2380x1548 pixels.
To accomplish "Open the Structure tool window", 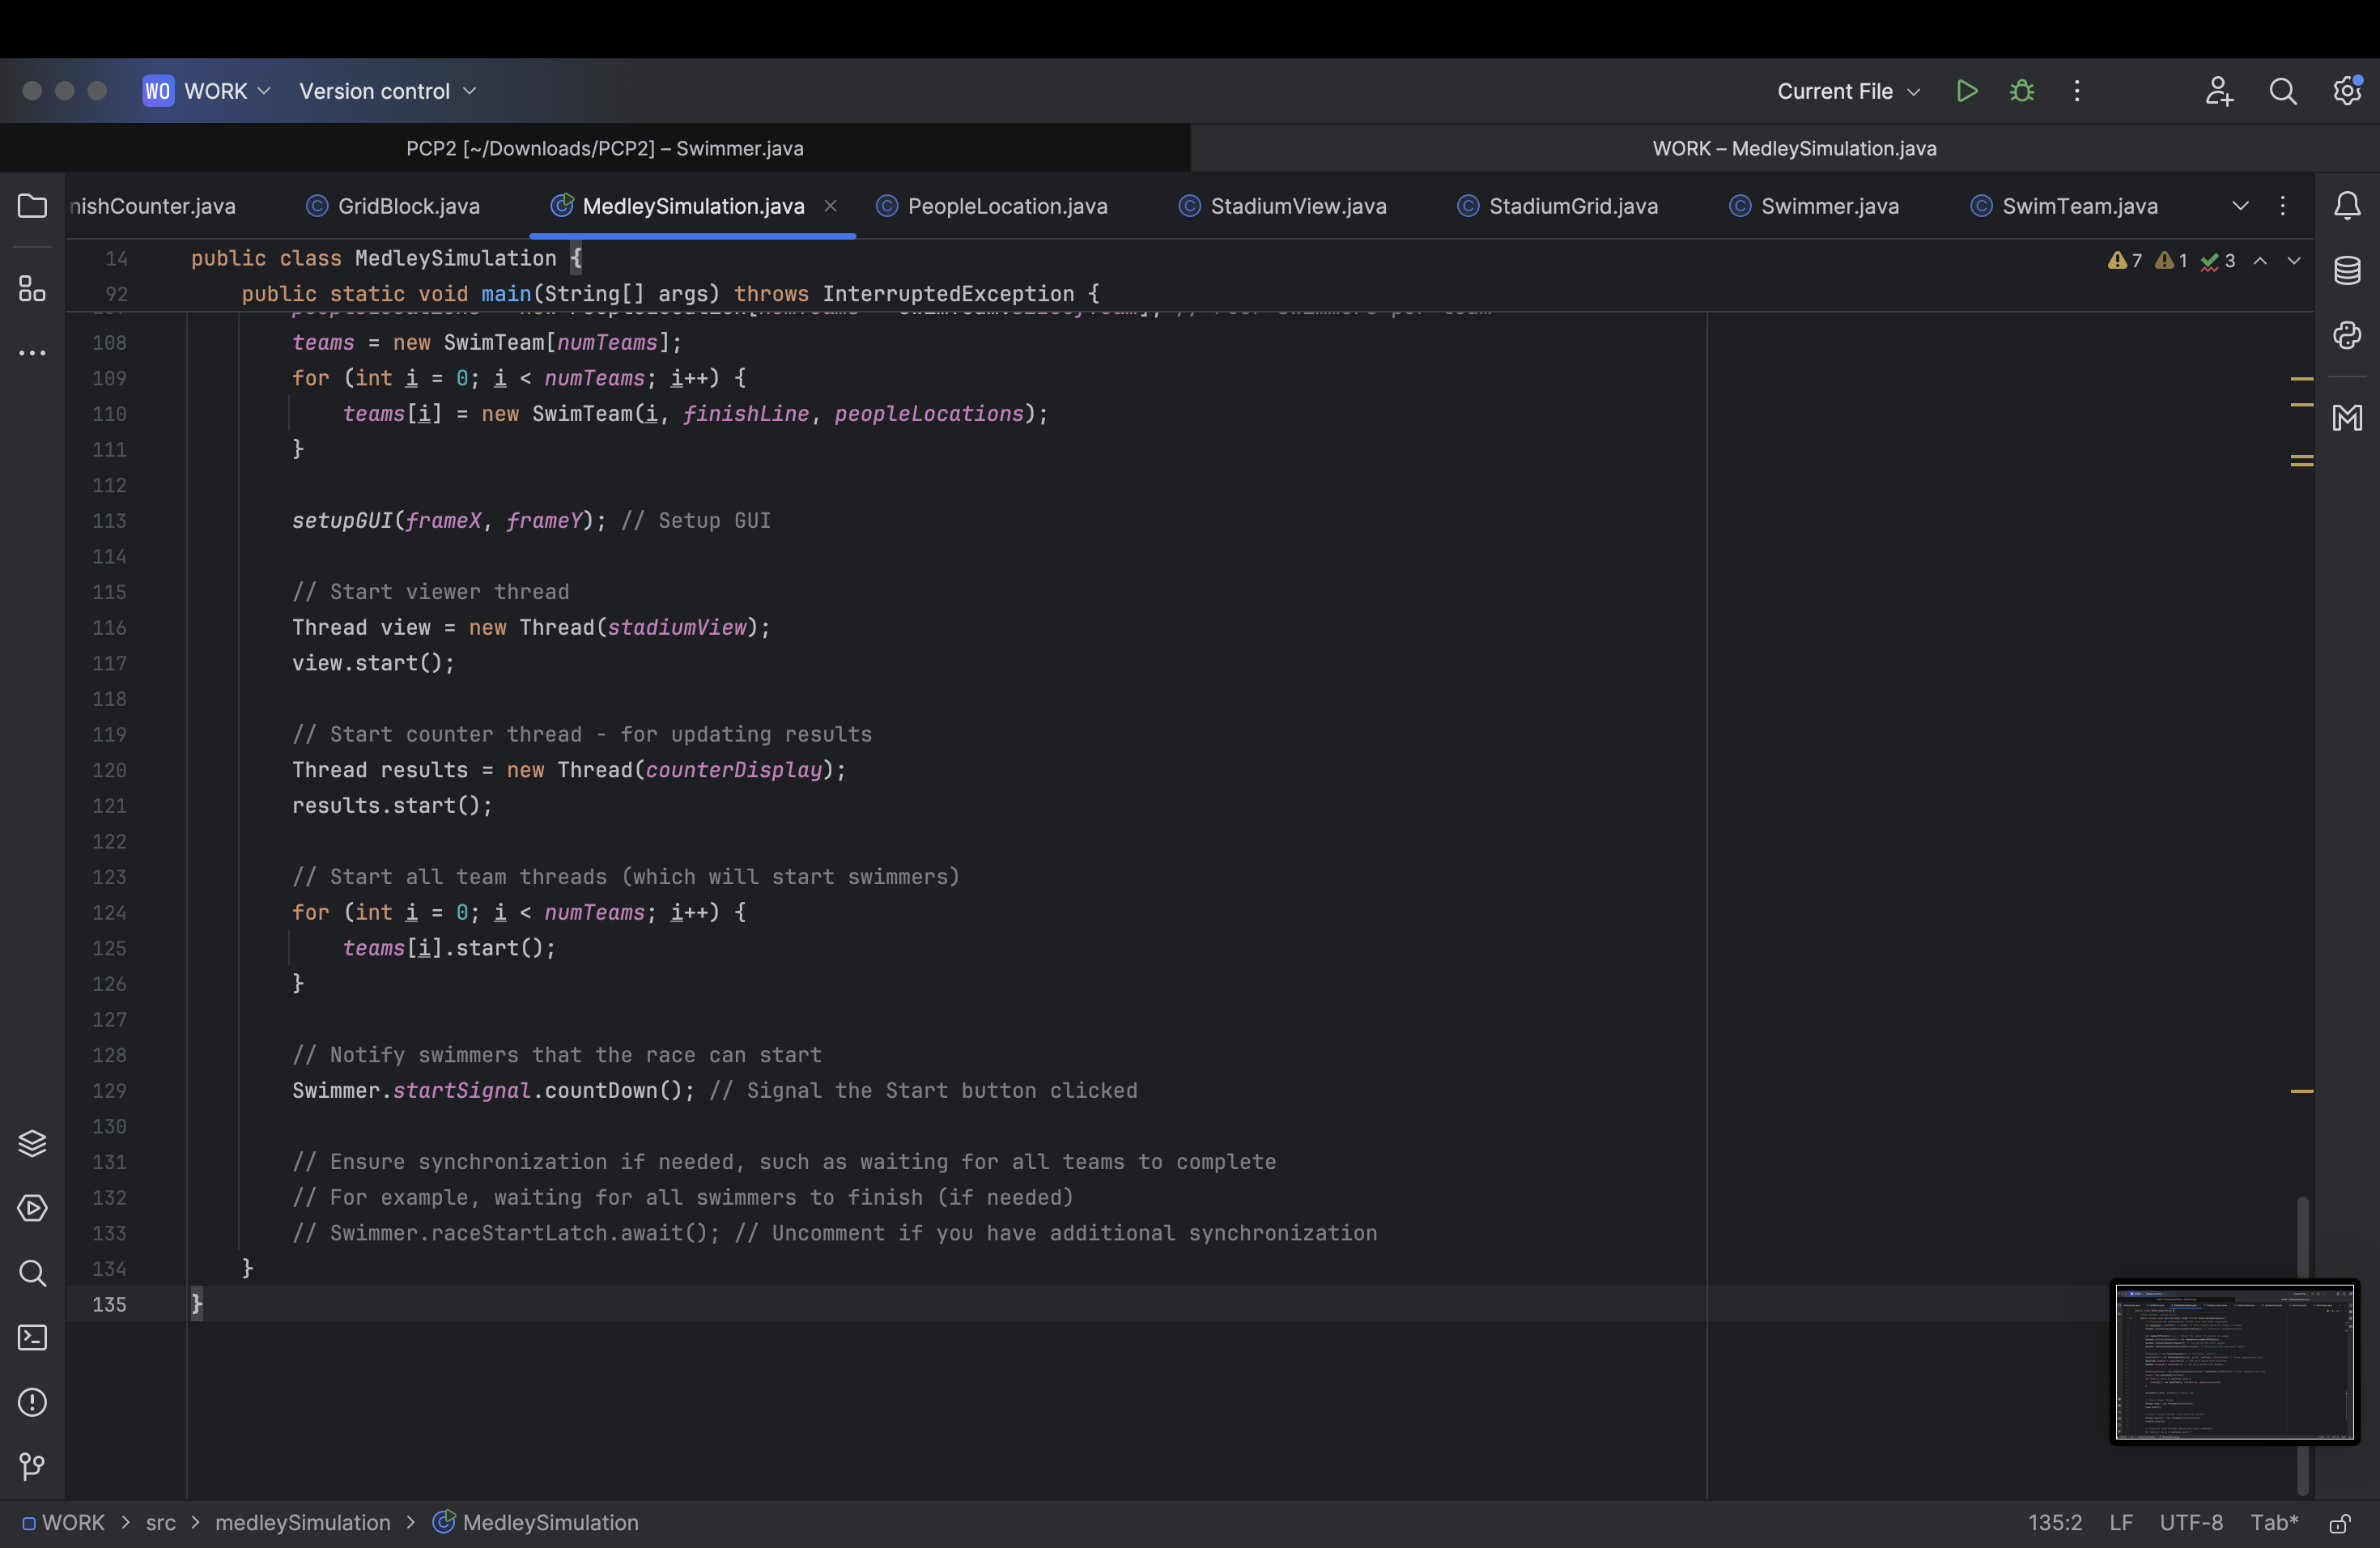I will click(32, 289).
